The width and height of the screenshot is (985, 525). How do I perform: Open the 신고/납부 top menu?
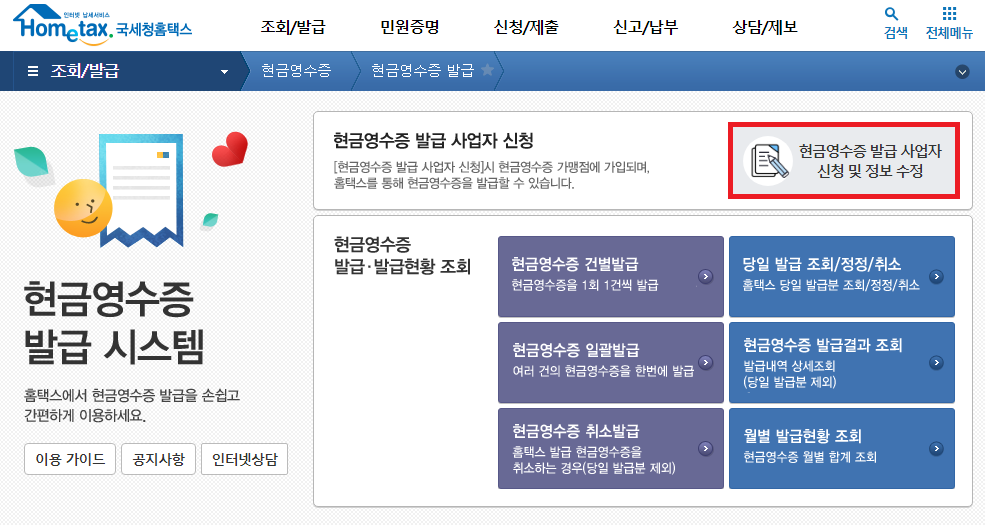[x=646, y=27]
